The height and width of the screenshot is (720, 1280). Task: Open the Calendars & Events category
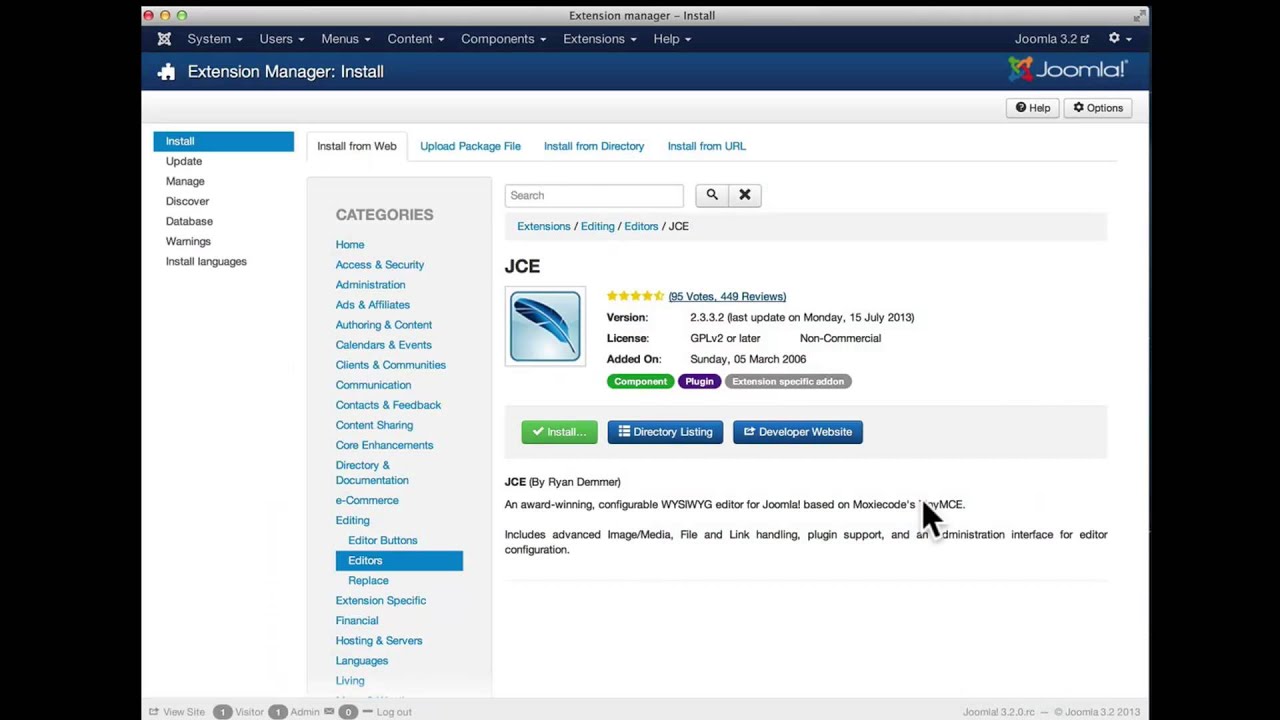(x=384, y=344)
